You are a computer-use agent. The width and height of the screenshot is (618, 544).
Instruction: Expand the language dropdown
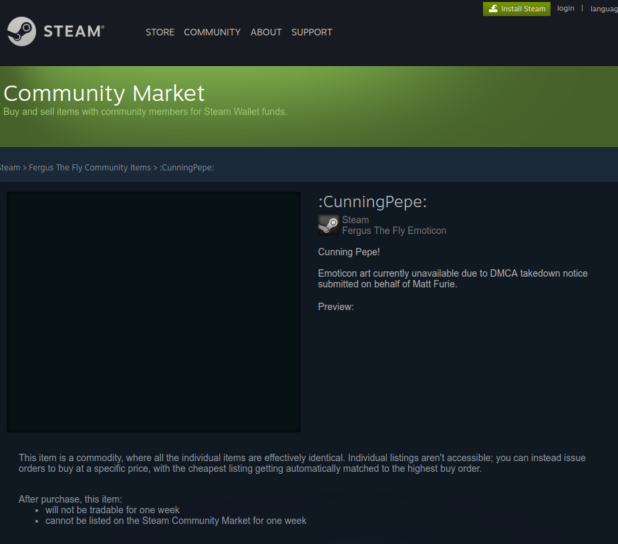pyautogui.click(x=604, y=9)
